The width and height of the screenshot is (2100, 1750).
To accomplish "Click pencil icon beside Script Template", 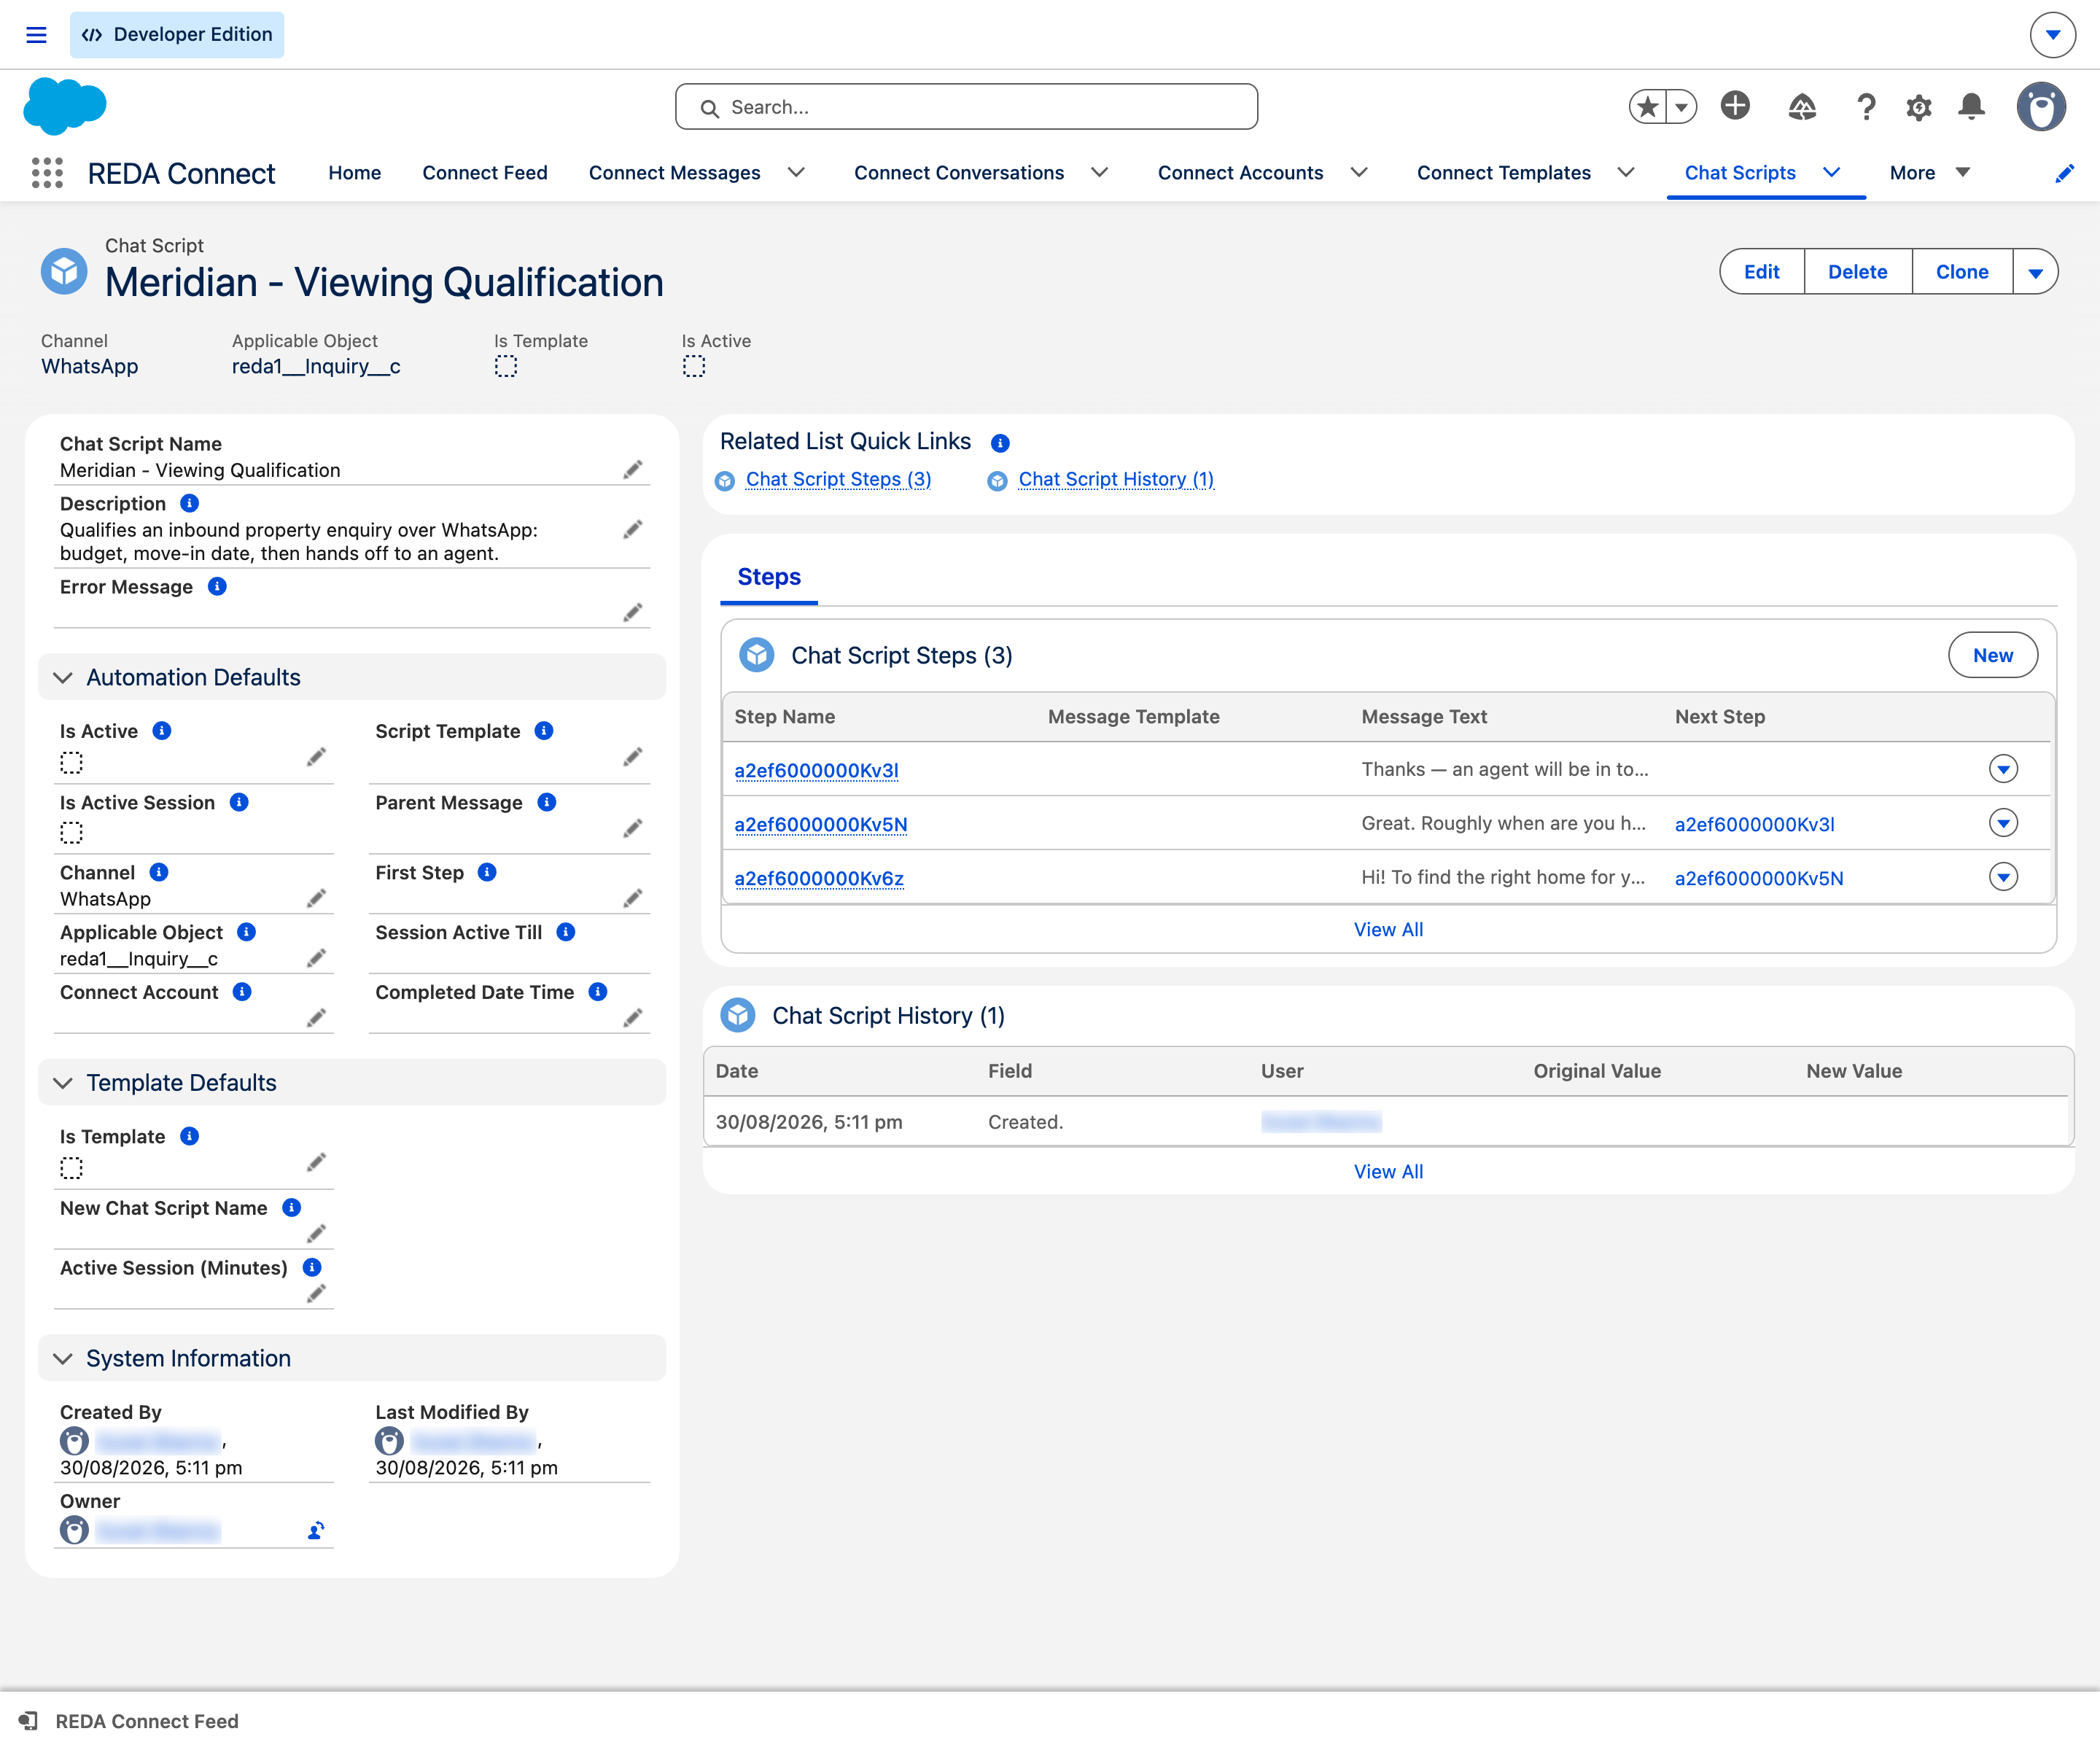I will [632, 757].
